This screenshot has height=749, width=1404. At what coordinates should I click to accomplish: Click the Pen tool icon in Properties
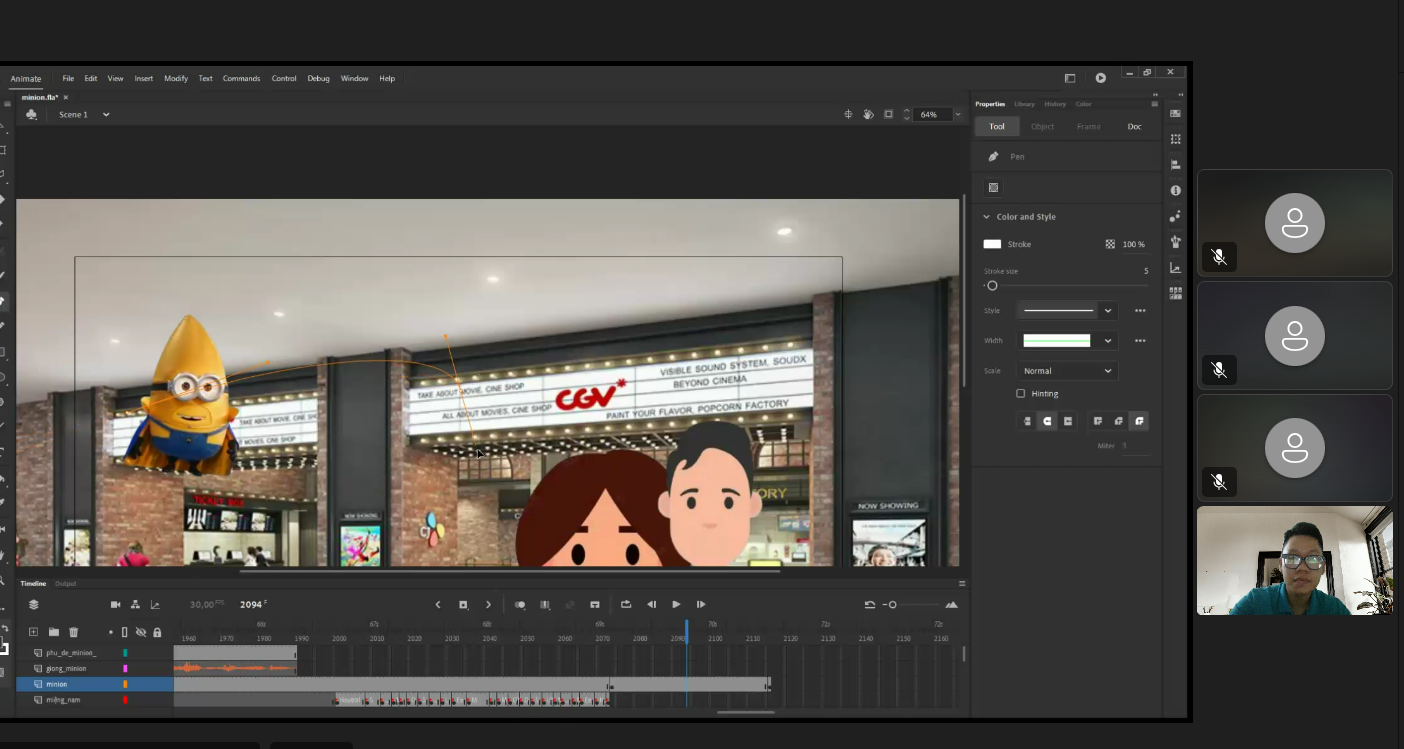point(993,156)
